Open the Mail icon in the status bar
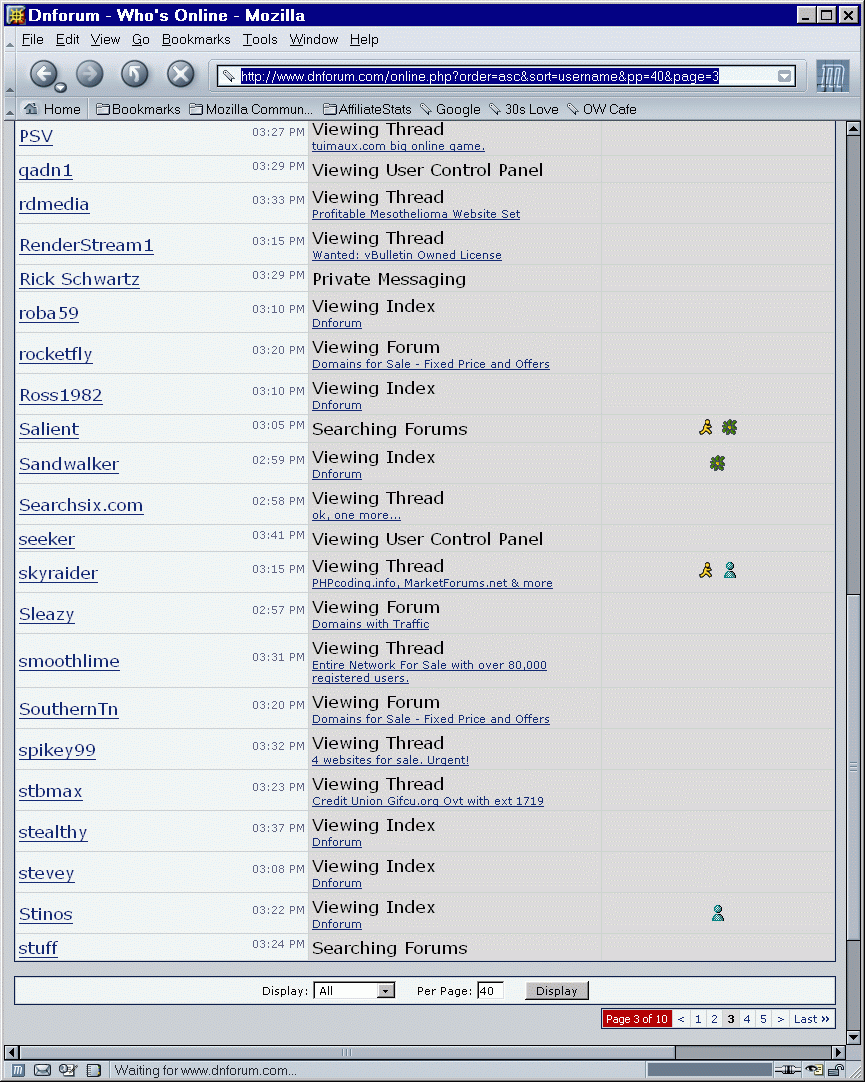This screenshot has width=865, height=1082. [x=43, y=1070]
